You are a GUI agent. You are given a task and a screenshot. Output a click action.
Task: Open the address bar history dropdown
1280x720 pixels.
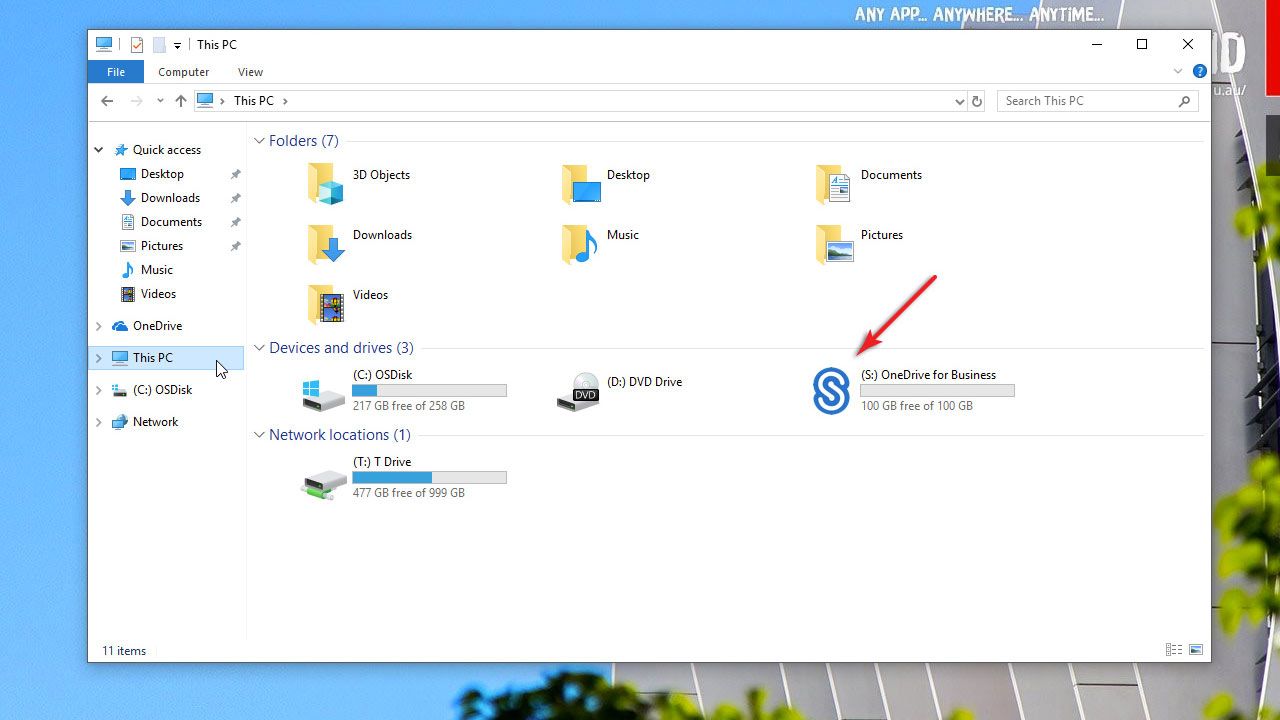(960, 101)
